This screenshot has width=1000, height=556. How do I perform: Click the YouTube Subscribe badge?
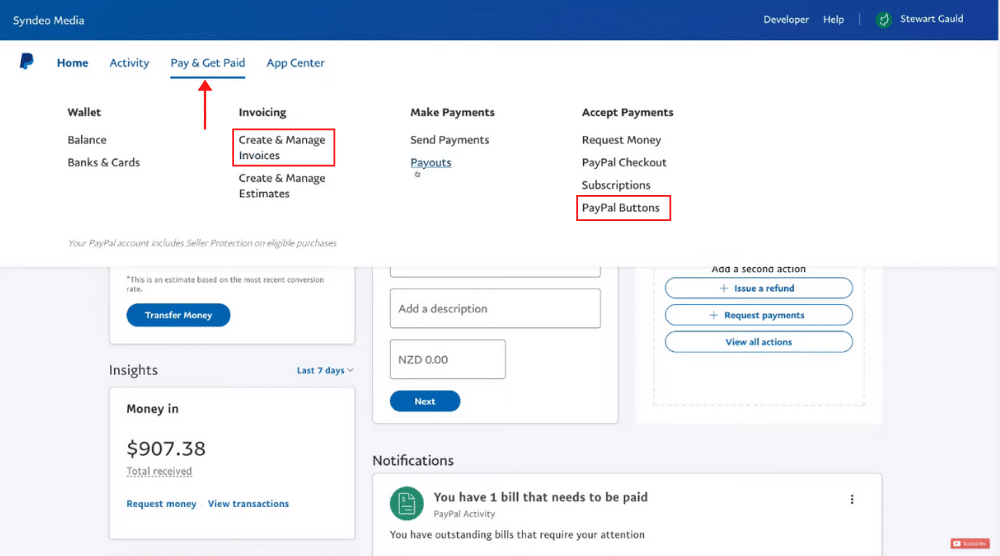pos(970,543)
